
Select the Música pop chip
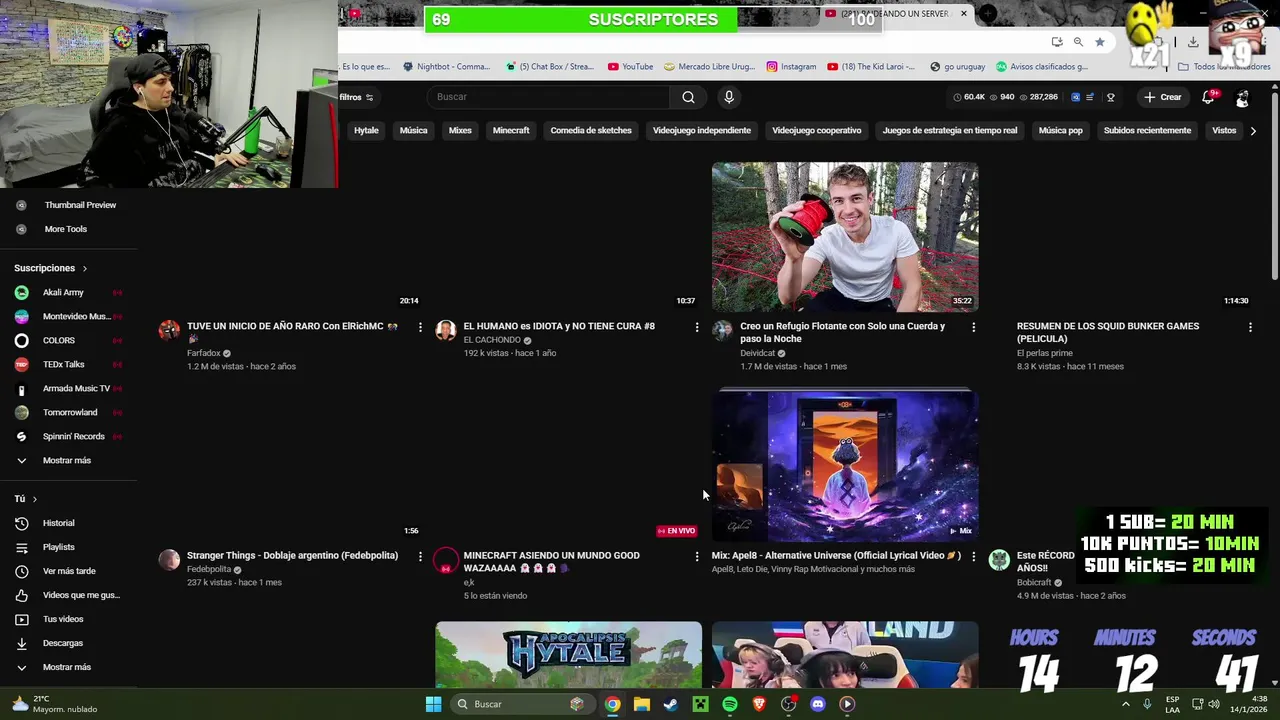click(x=1061, y=130)
